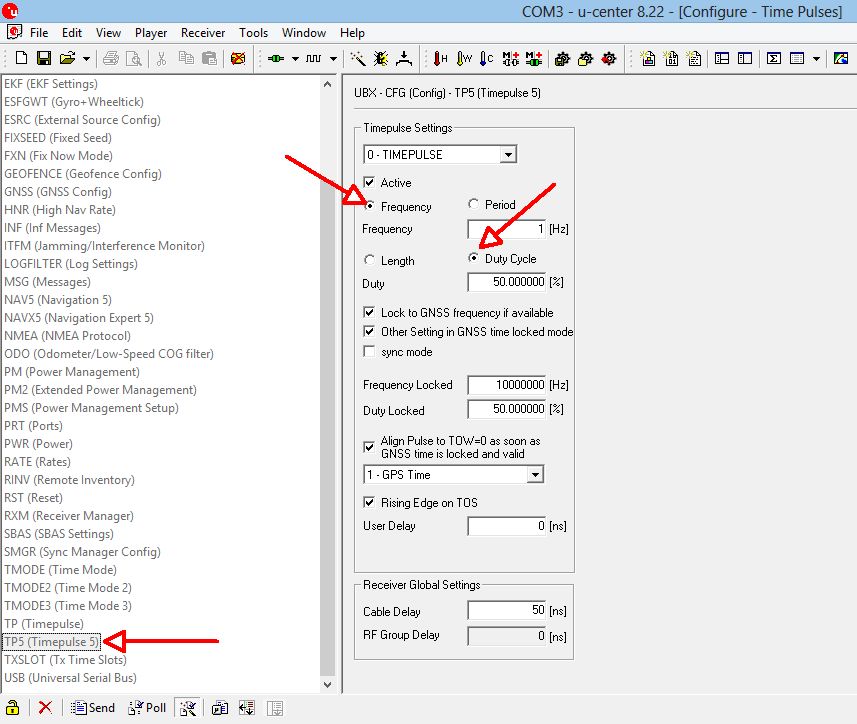Expand the table view dropdown arrow

pos(817,58)
